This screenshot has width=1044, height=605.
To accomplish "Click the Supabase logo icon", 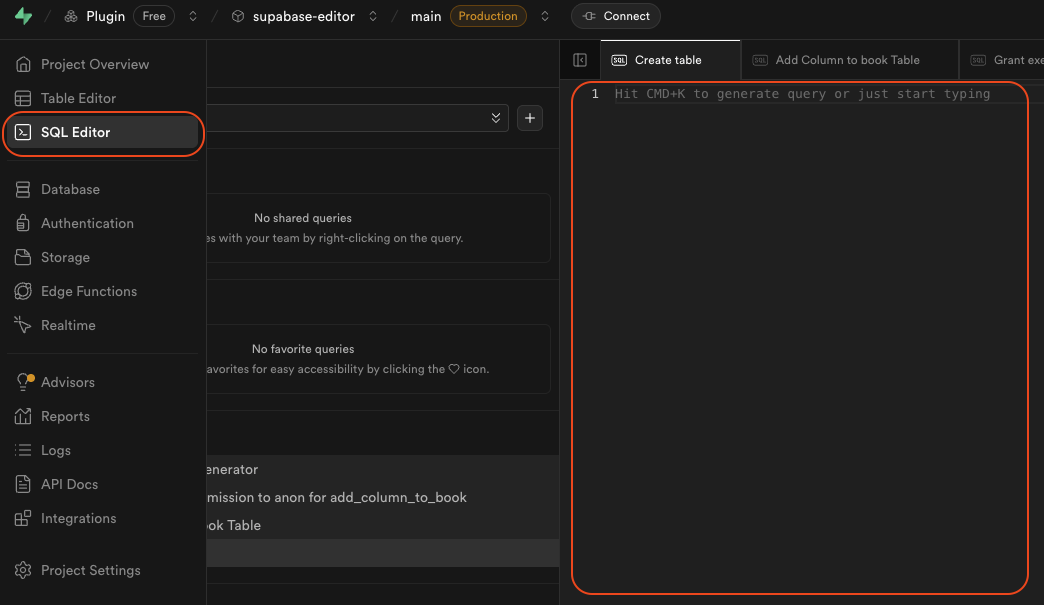I will pyautogui.click(x=23, y=16).
